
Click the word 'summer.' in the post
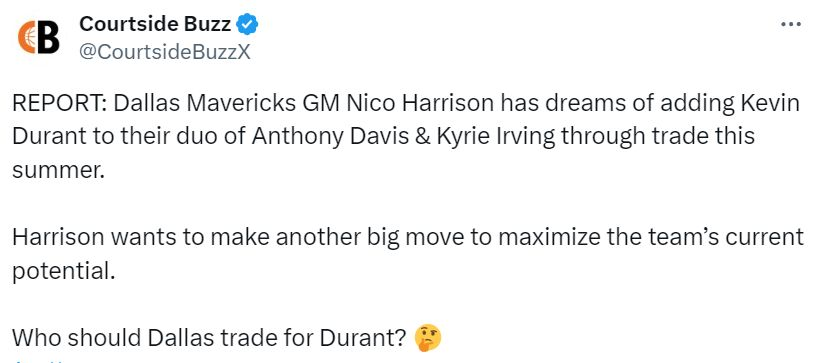(58, 170)
